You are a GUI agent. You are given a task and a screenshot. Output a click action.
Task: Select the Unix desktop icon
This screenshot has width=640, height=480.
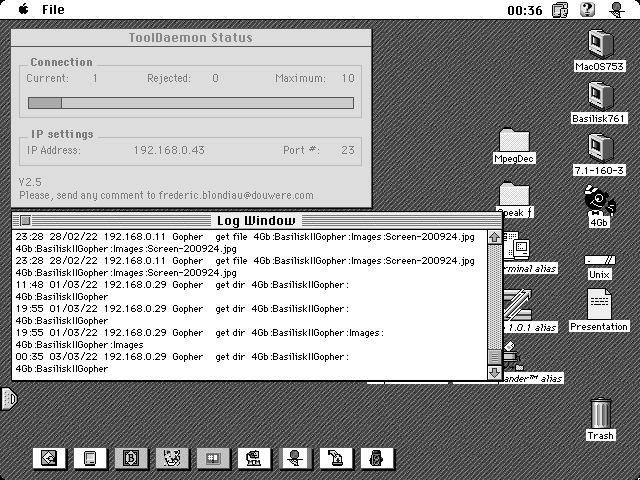(600, 260)
